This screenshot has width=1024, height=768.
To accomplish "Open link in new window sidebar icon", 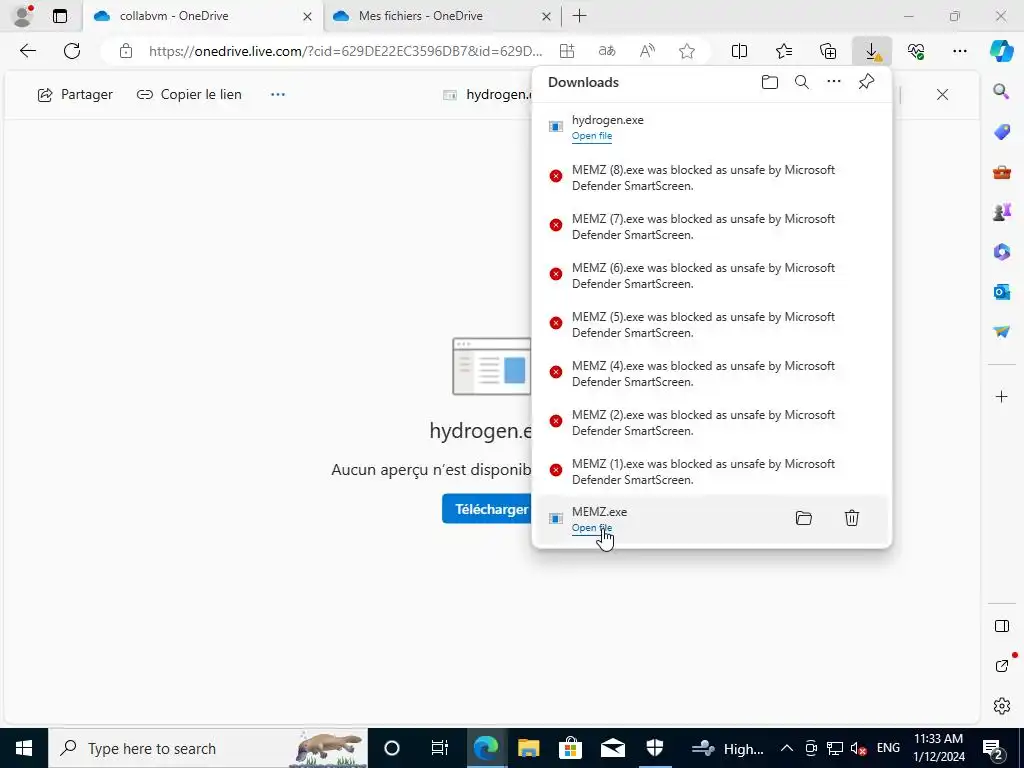I will pyautogui.click(x=1001, y=665).
